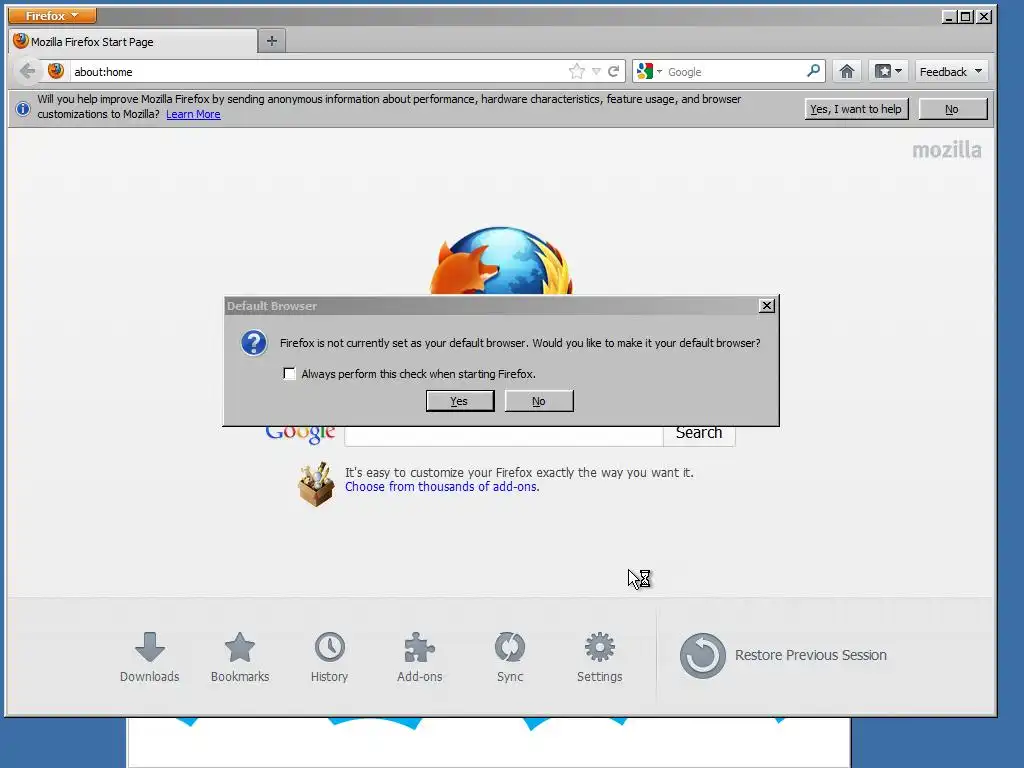This screenshot has width=1024, height=768.
Task: Click the Firefox site identity icon
Action: click(x=56, y=71)
